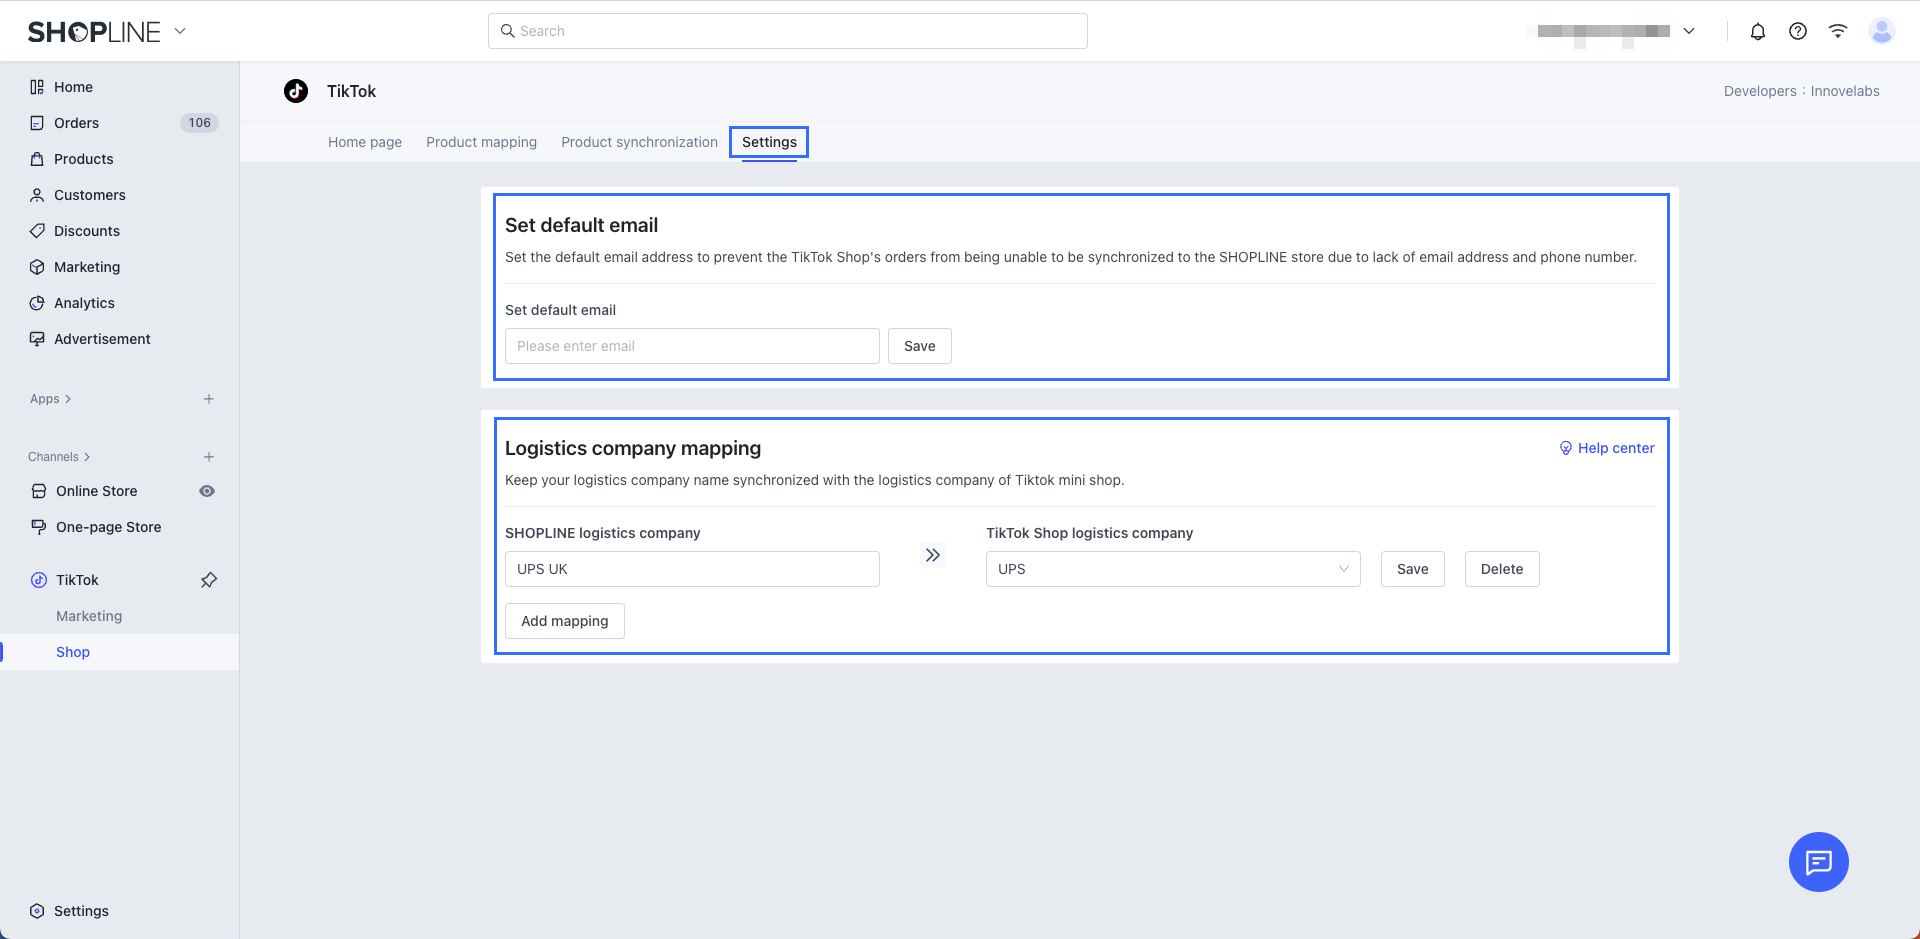Click the notifications bell icon
This screenshot has width=1920, height=939.
coord(1757,31)
